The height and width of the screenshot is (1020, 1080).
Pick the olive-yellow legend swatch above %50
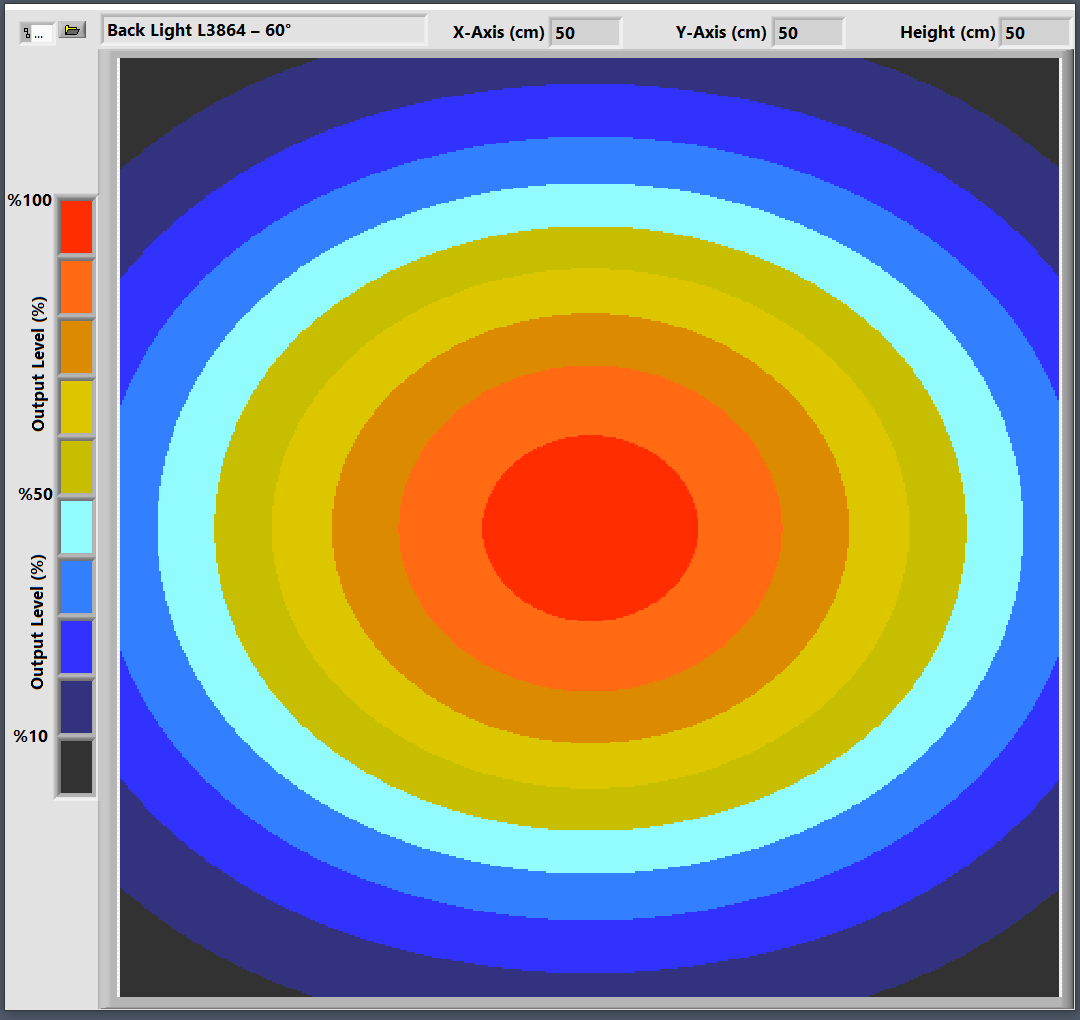76,467
